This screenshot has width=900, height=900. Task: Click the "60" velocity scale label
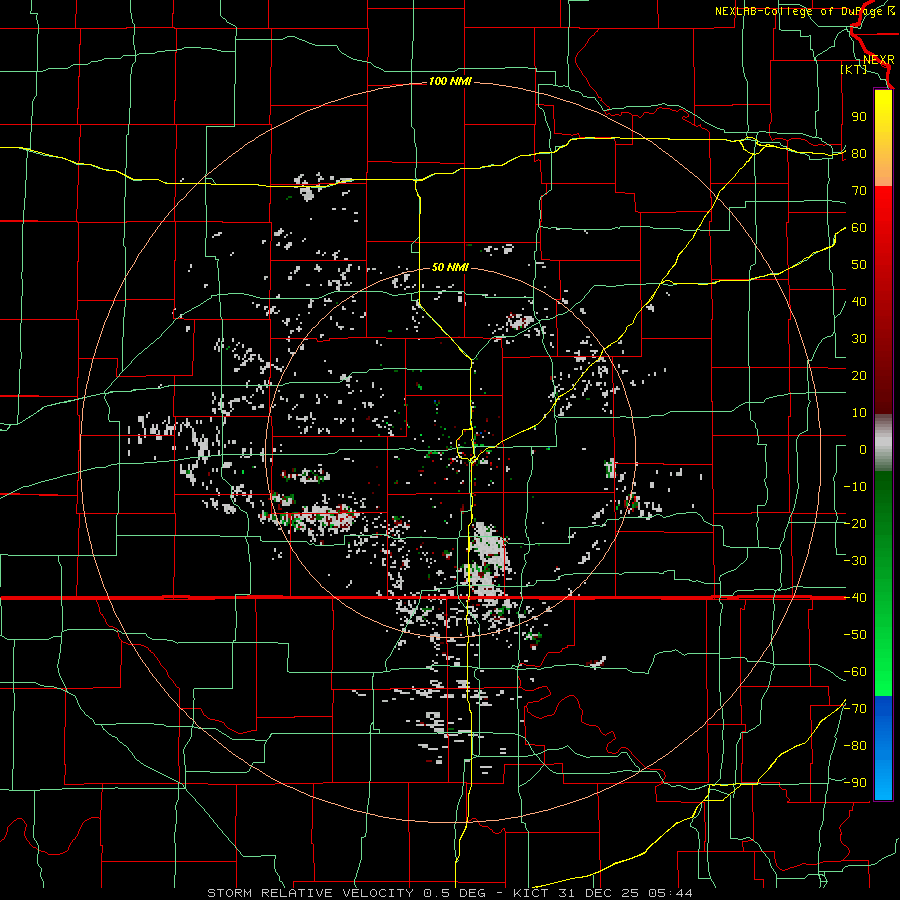tap(859, 228)
